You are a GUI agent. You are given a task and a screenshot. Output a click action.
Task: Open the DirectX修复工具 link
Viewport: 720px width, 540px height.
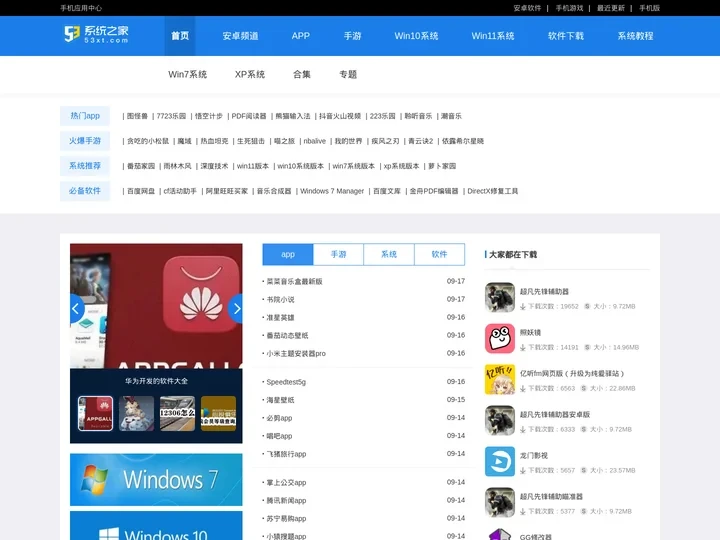coord(493,191)
